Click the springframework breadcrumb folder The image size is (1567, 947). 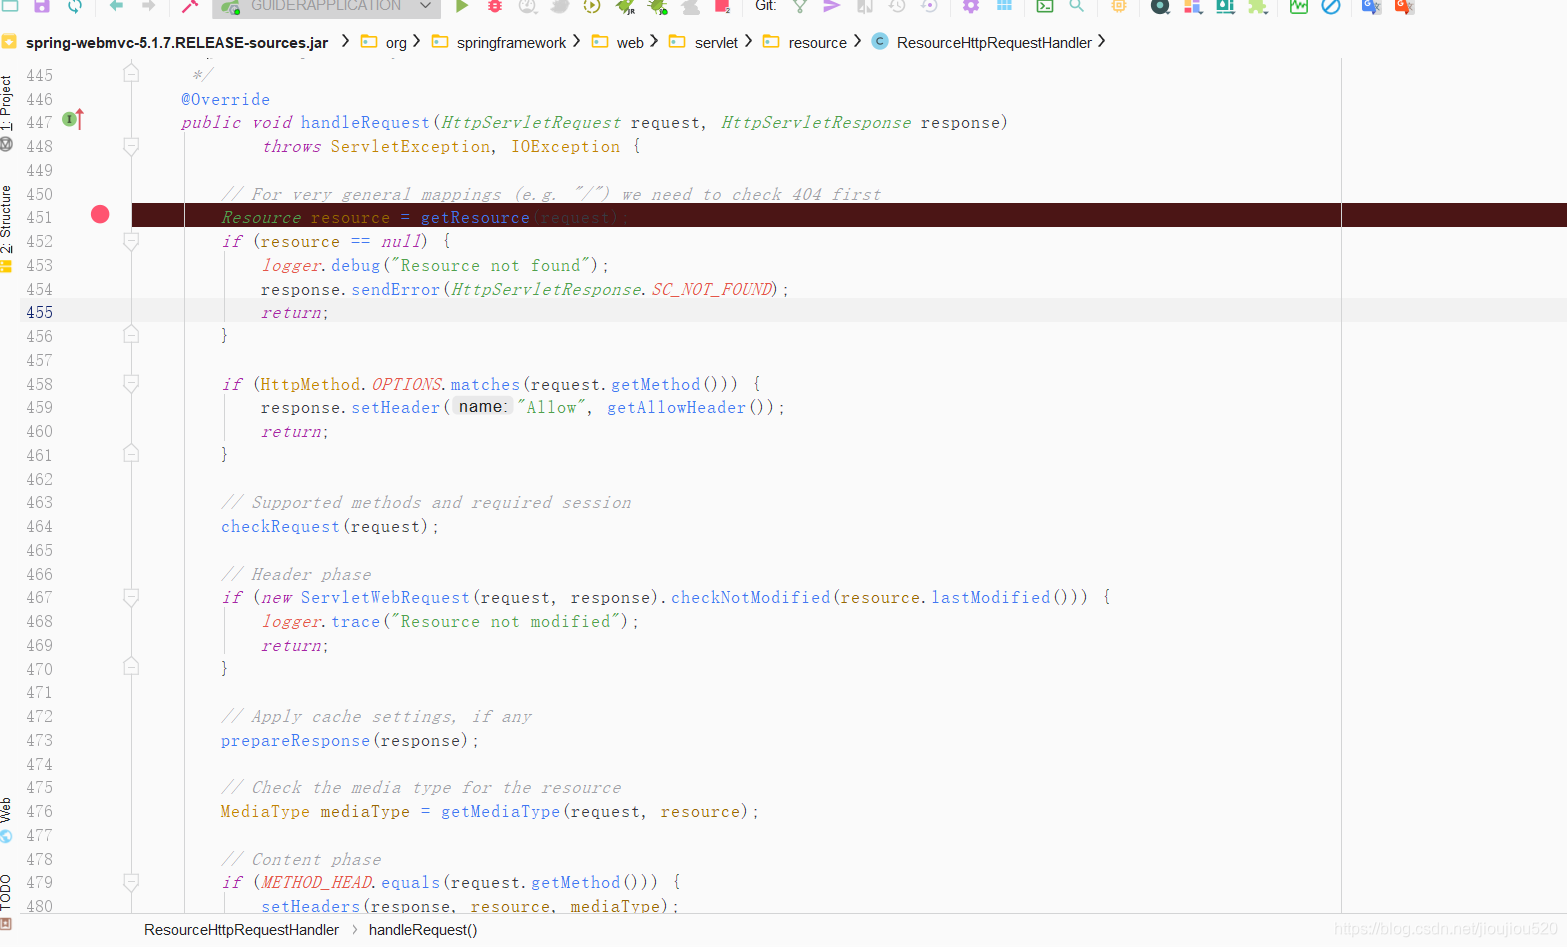click(511, 42)
